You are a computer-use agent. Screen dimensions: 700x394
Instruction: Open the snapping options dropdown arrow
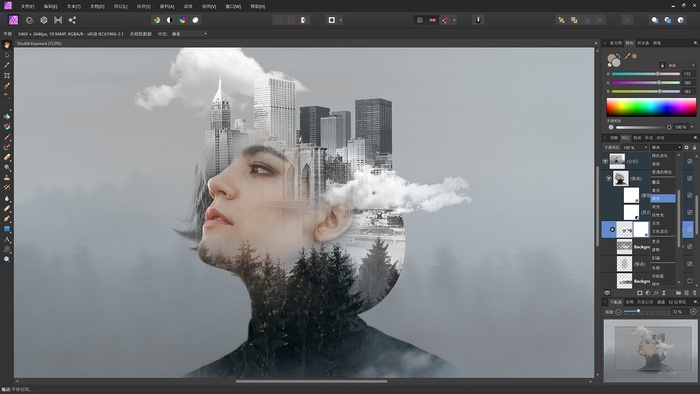[x=454, y=20]
